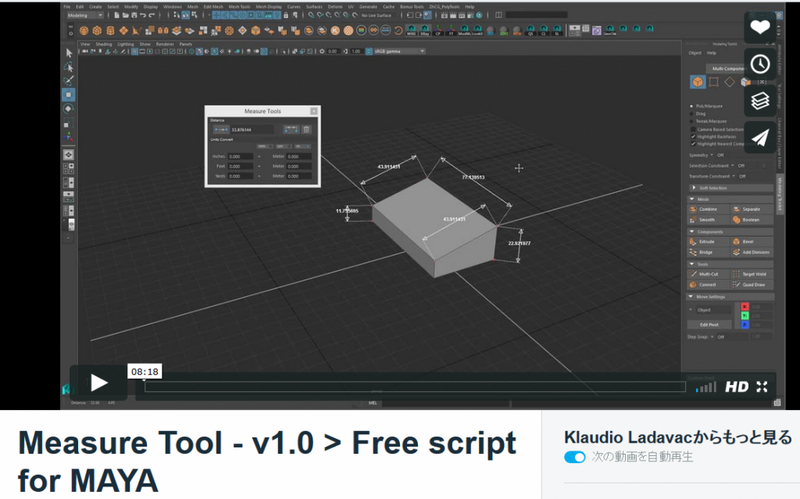The width and height of the screenshot is (800, 499).
Task: Collapse the Mesh section
Action: (730, 199)
